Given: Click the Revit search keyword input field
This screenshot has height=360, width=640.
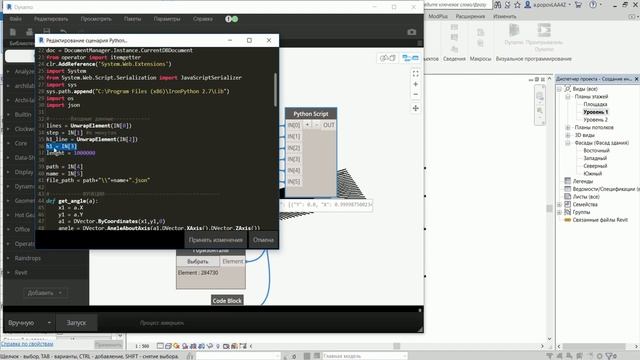Looking at the screenshot, I should coord(457,4).
